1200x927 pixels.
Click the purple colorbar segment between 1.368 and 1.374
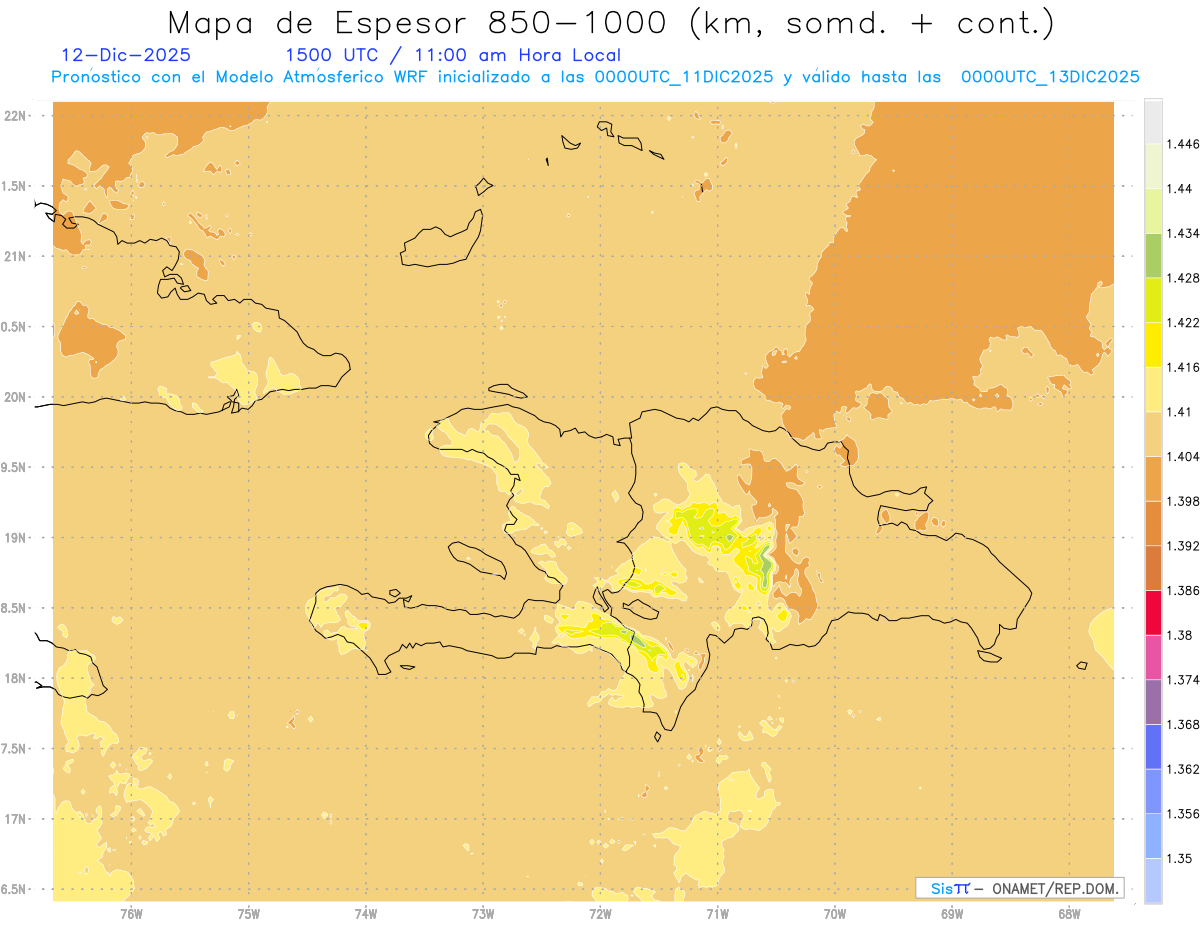pyautogui.click(x=1153, y=702)
